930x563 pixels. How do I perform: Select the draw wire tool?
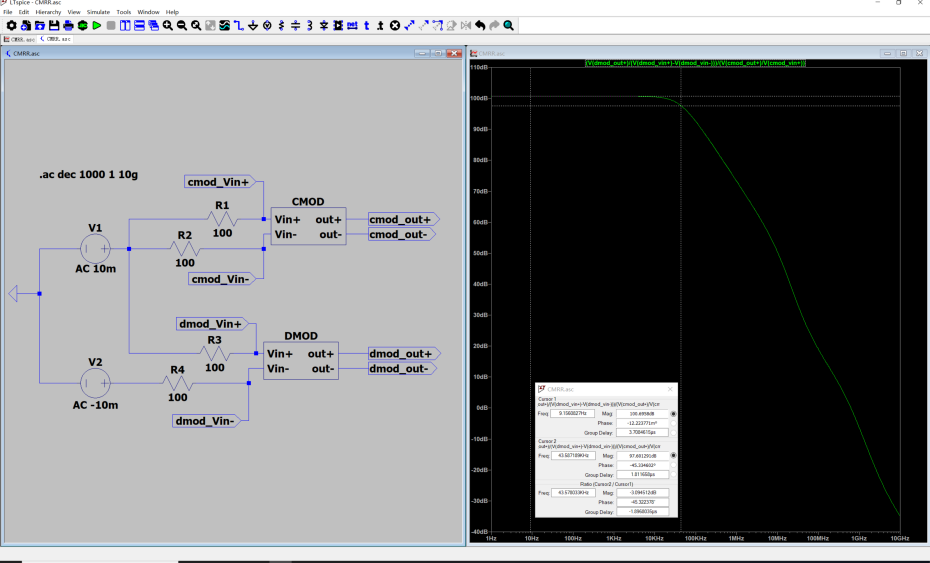pyautogui.click(x=238, y=26)
